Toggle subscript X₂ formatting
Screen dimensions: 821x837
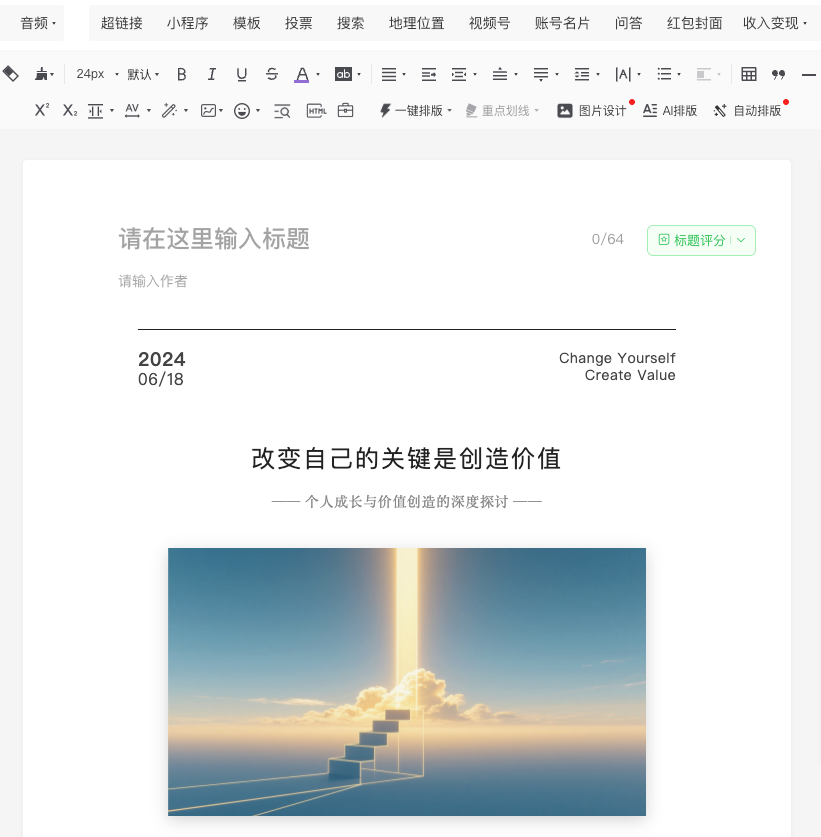[70, 110]
